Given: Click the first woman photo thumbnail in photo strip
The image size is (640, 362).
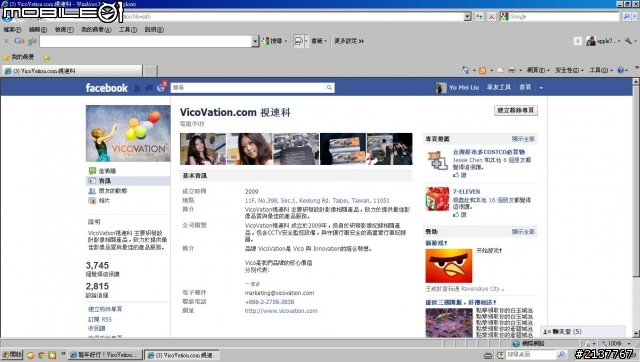Looking at the screenshot, I should tap(203, 149).
